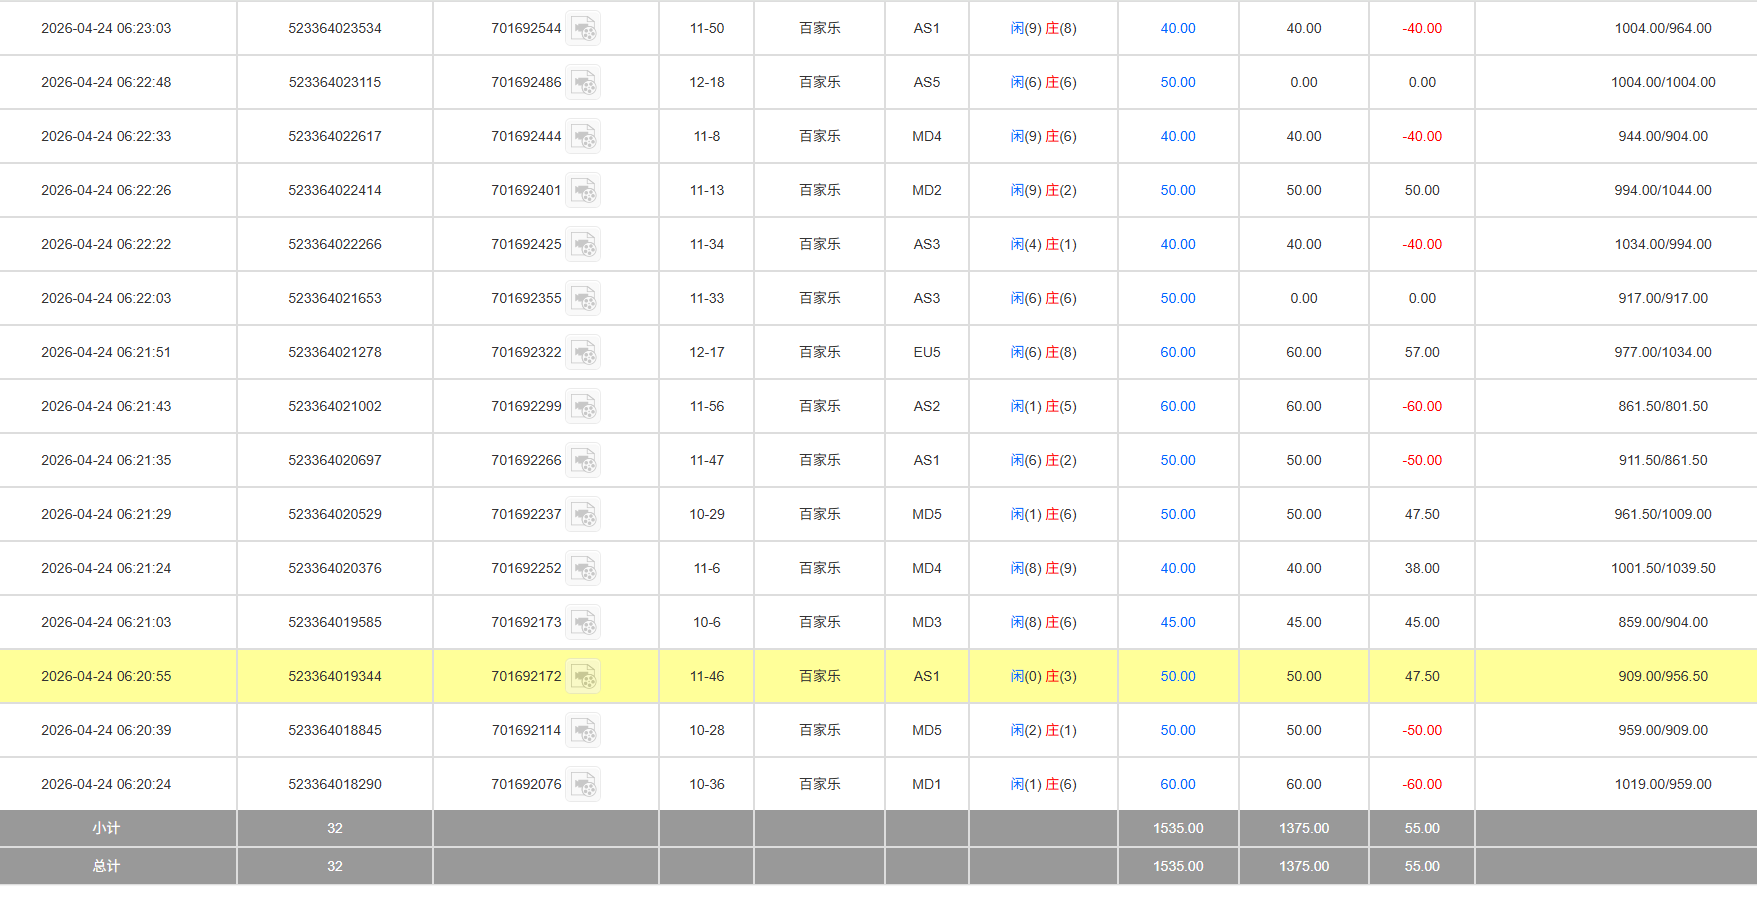The width and height of the screenshot is (1757, 904).
Task: Open video replay icon for round 701692299
Action: 584,407
